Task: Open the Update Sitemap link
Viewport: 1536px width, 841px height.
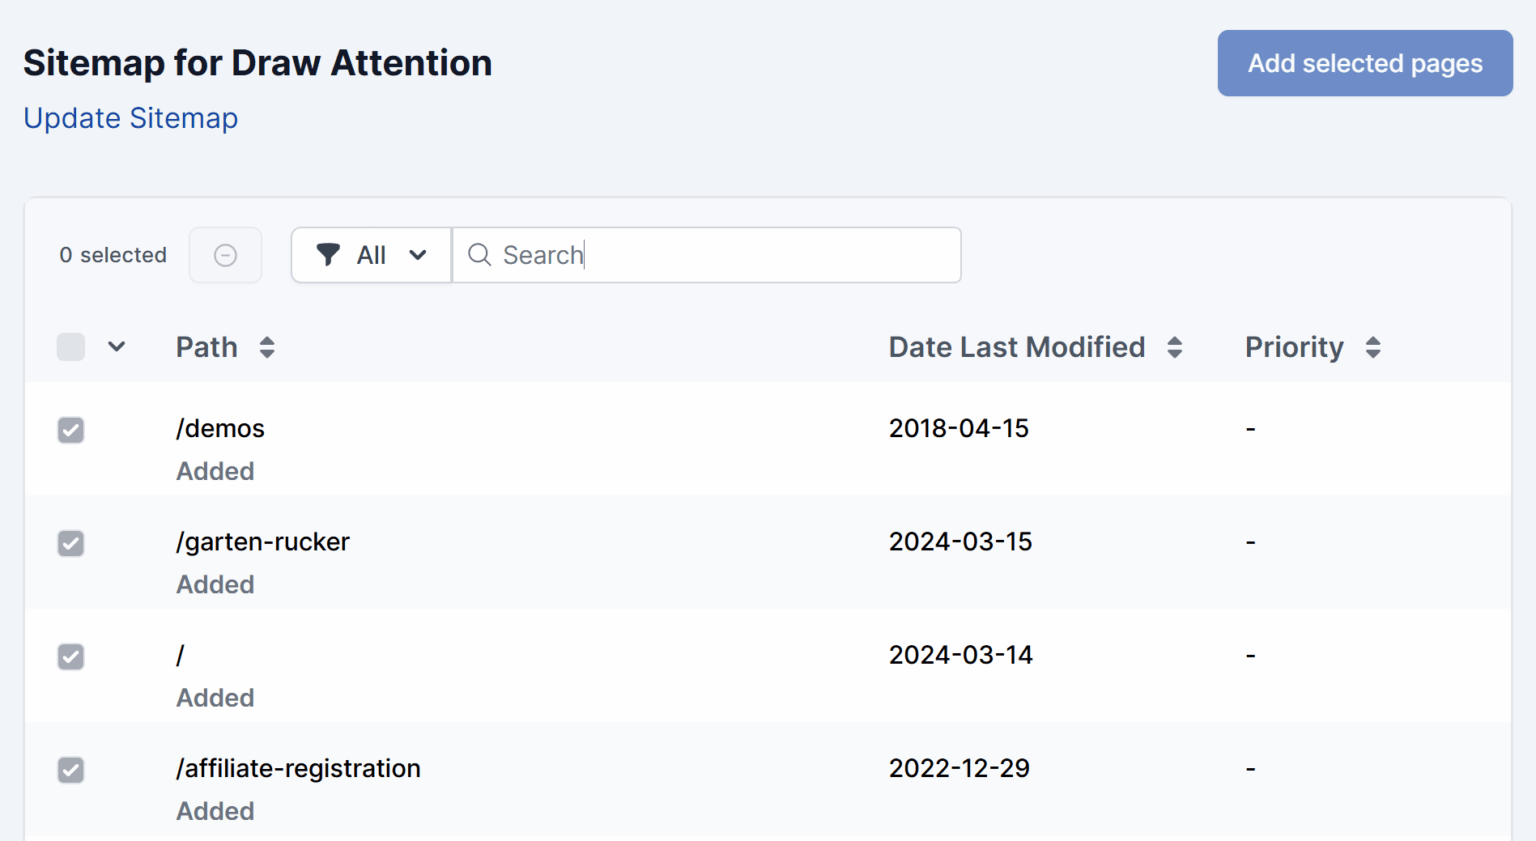Action: pyautogui.click(x=131, y=118)
